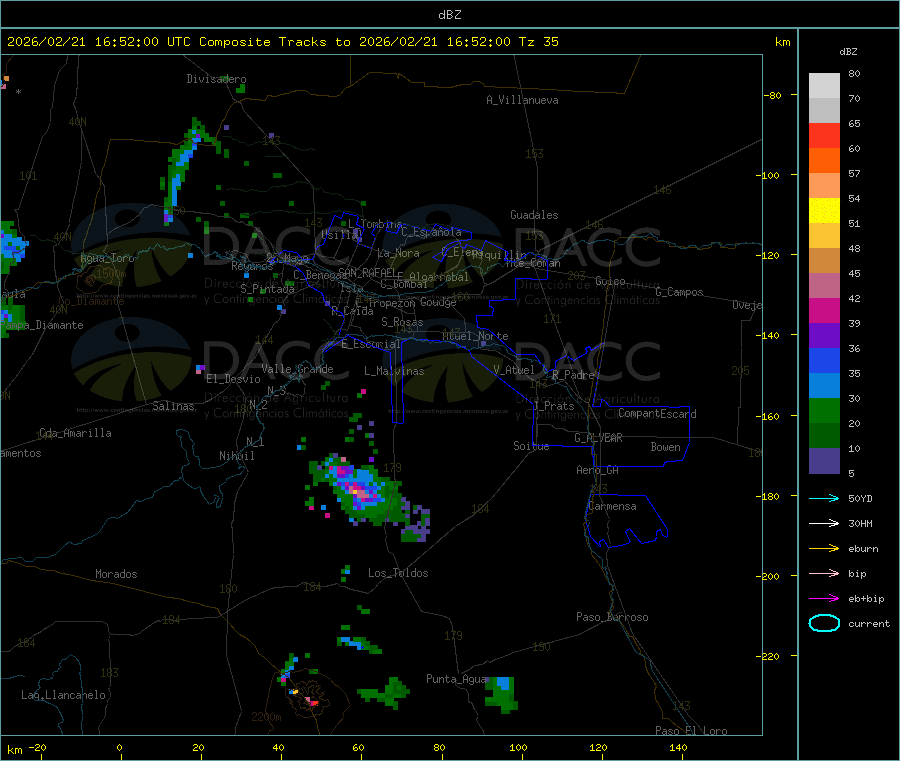Click the Divisadero map label
This screenshot has height=761, width=900.
coord(216,79)
